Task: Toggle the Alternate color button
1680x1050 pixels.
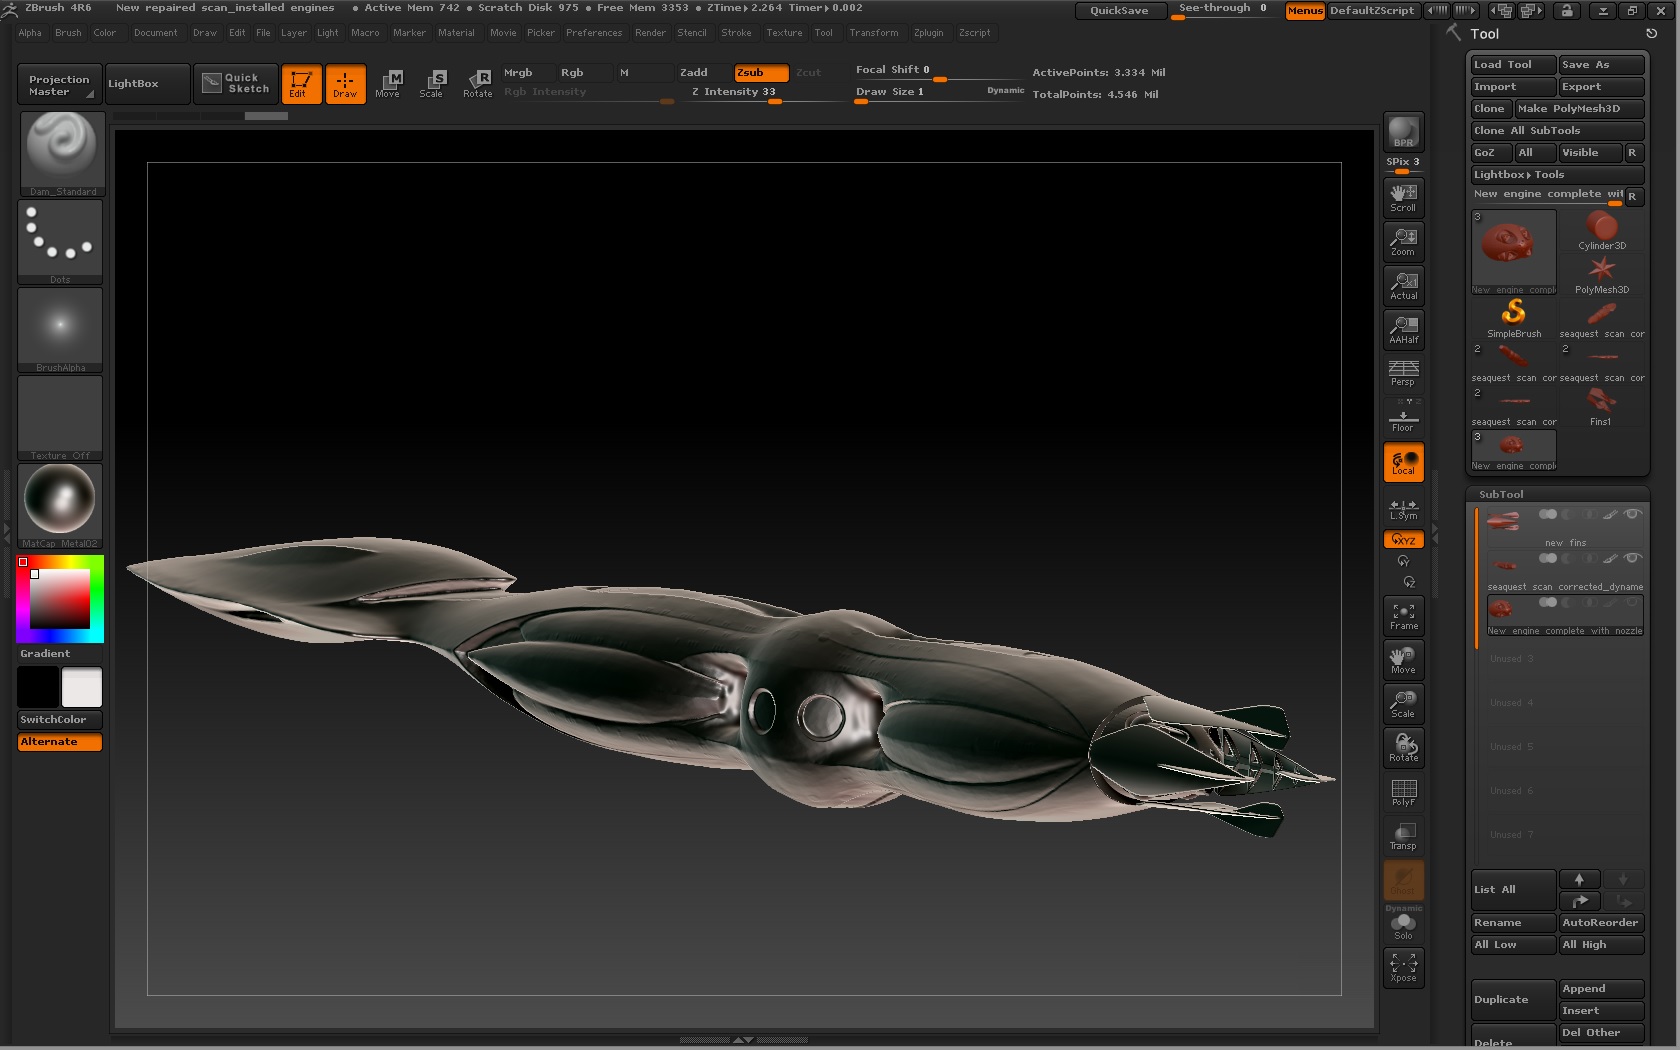Action: point(59,742)
